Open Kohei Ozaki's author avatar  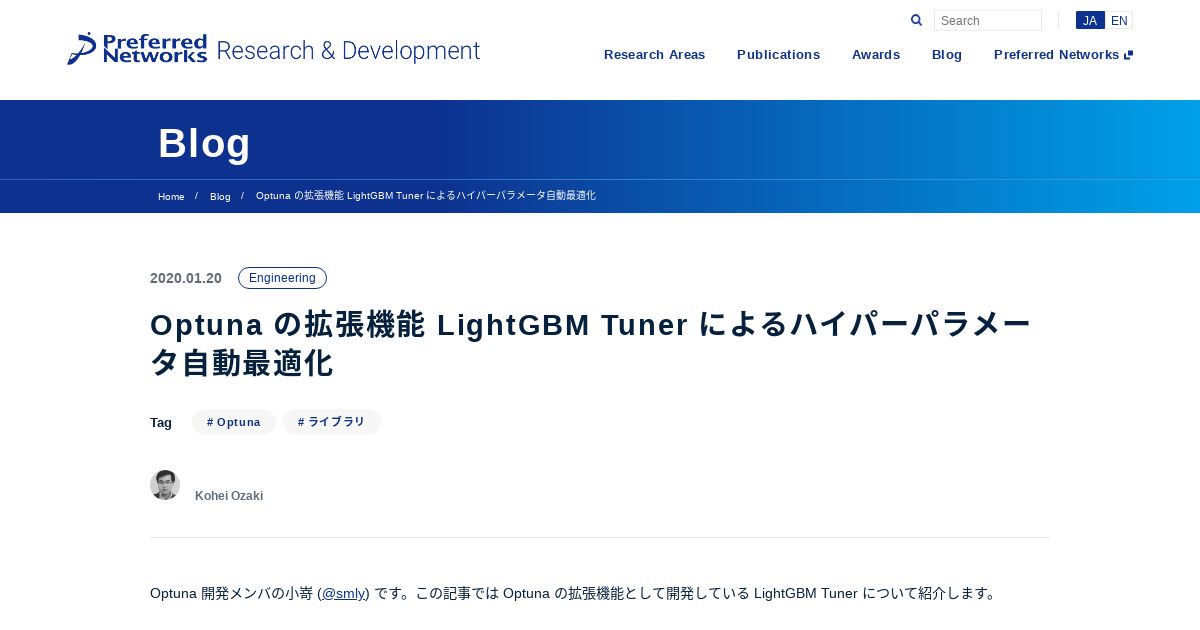165,485
